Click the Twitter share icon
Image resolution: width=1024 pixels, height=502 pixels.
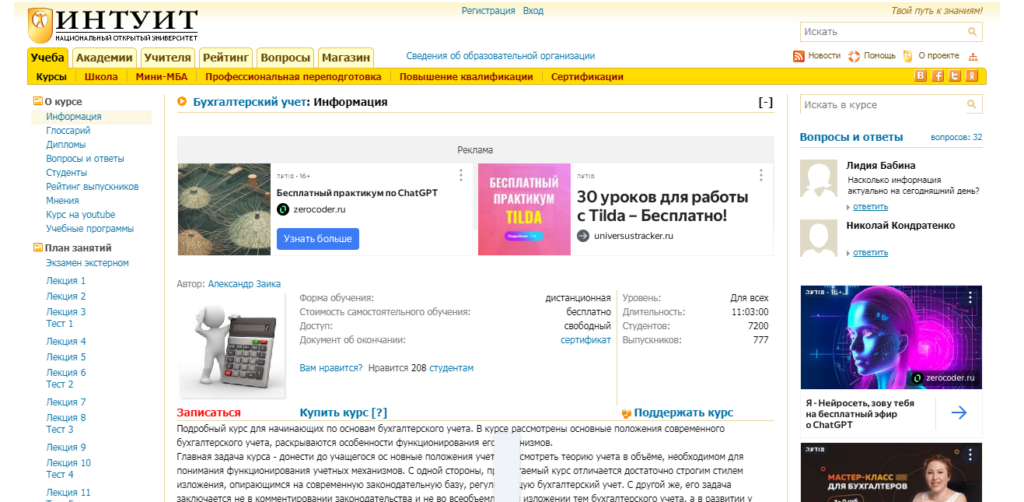click(x=955, y=76)
